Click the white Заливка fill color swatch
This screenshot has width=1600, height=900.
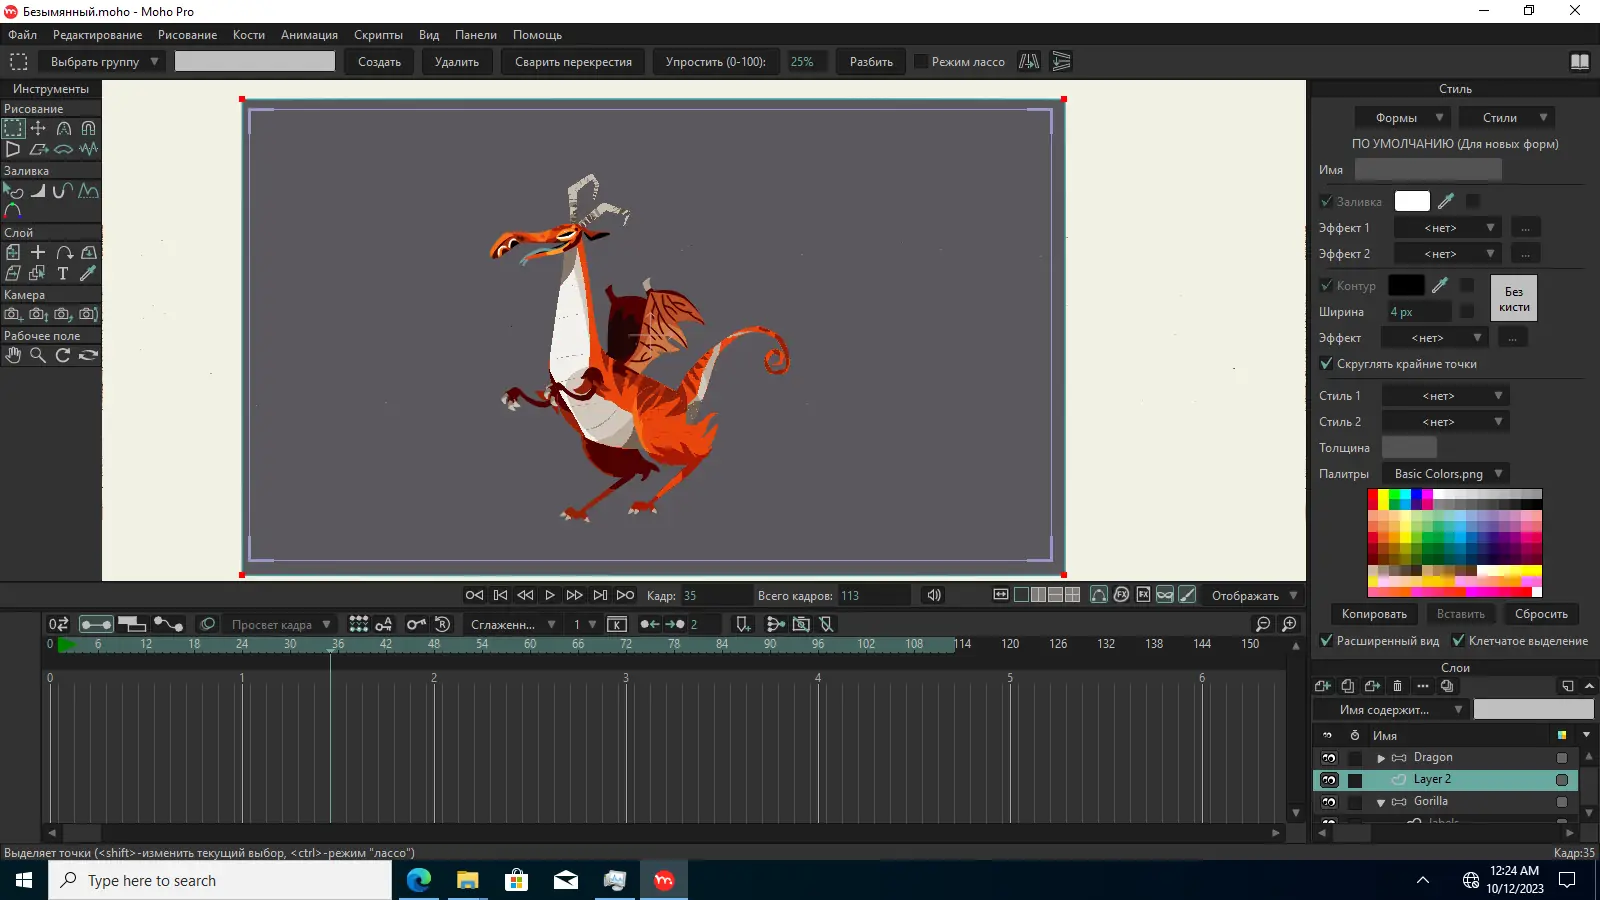[1411, 201]
